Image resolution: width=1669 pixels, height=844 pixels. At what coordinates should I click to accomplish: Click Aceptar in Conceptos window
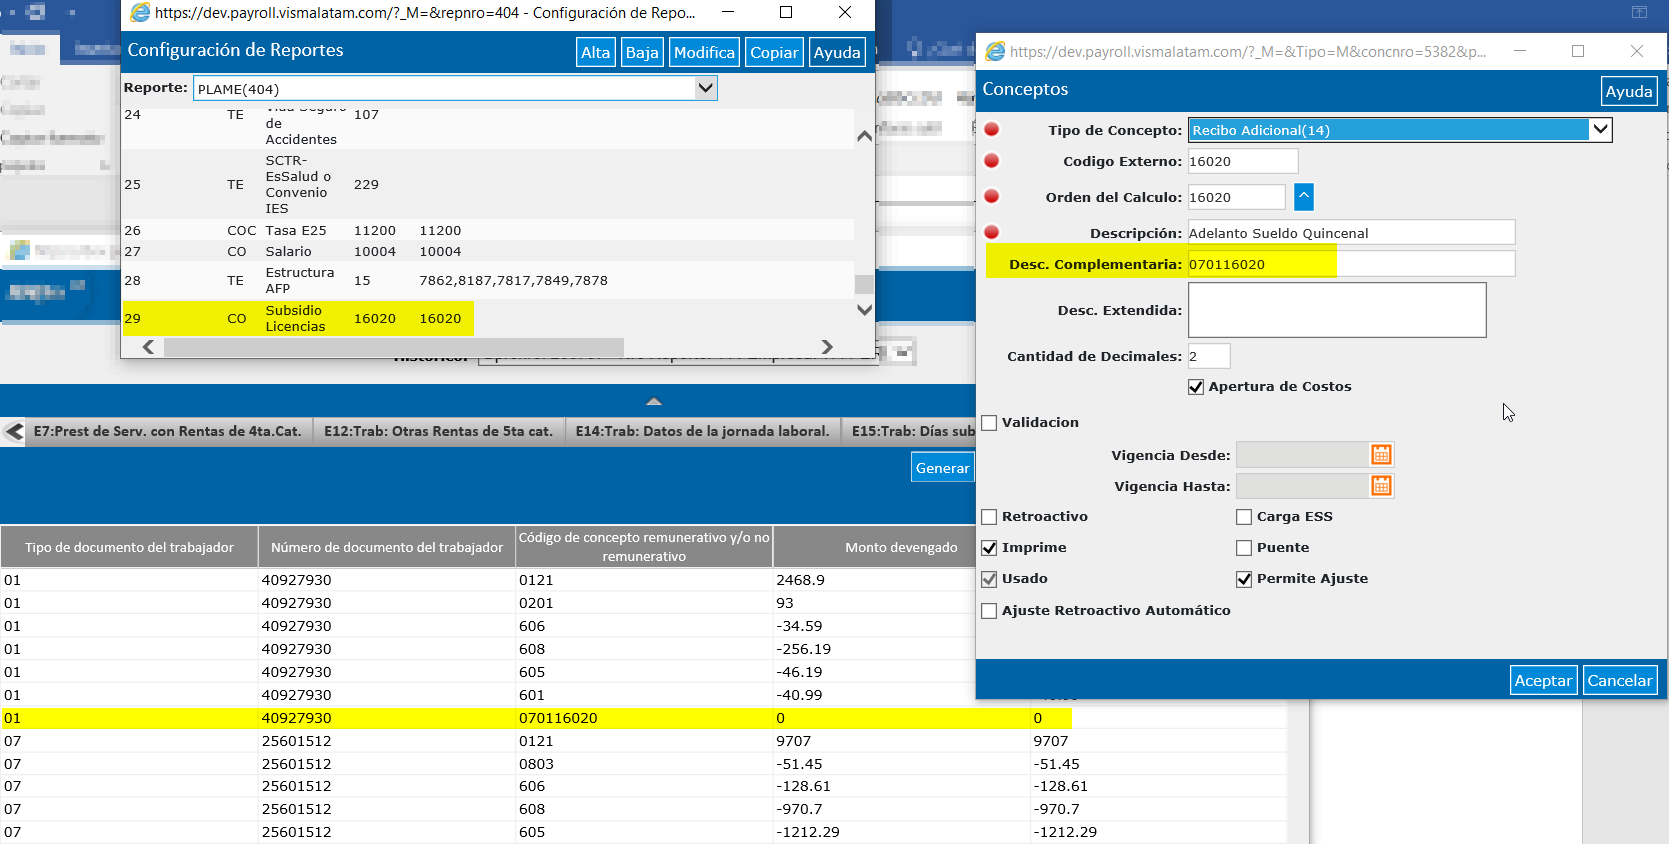click(1543, 680)
